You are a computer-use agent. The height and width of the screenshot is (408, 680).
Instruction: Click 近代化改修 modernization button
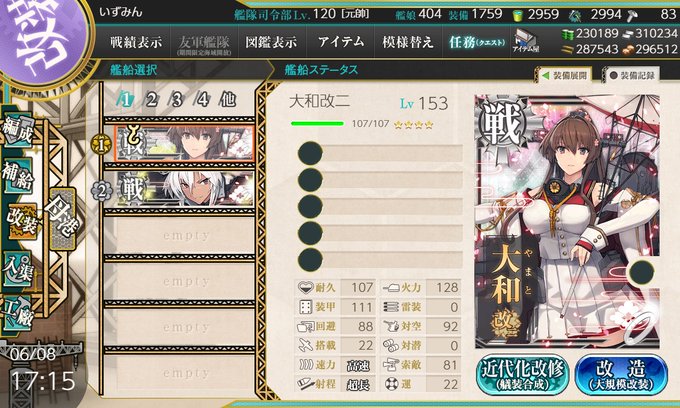point(523,375)
